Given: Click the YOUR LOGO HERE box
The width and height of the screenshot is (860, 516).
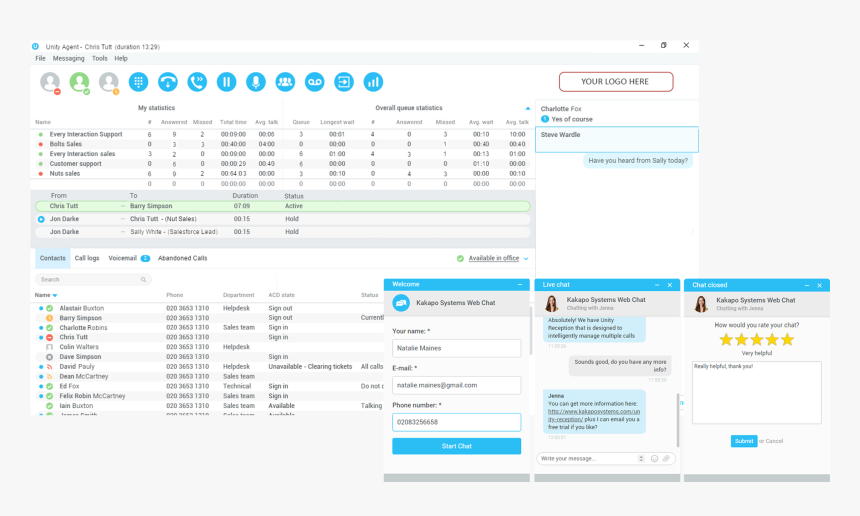Looking at the screenshot, I should pos(616,82).
